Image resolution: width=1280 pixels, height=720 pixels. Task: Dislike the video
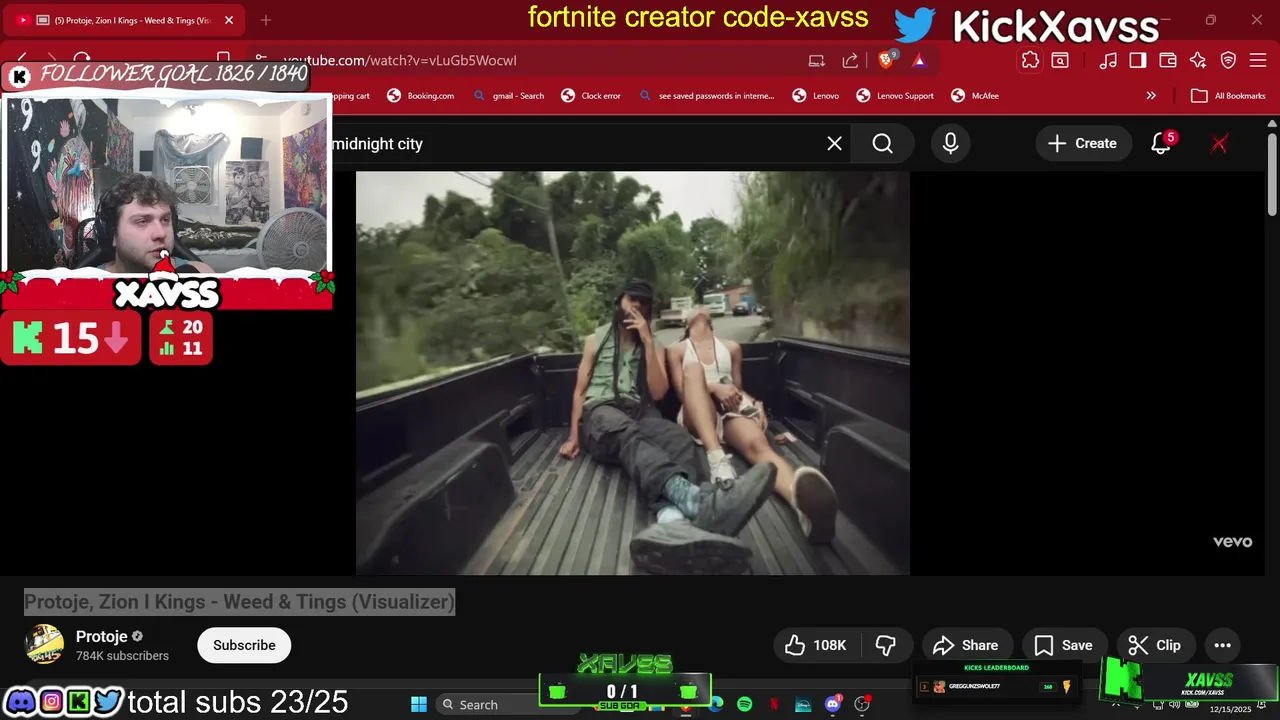pos(886,645)
